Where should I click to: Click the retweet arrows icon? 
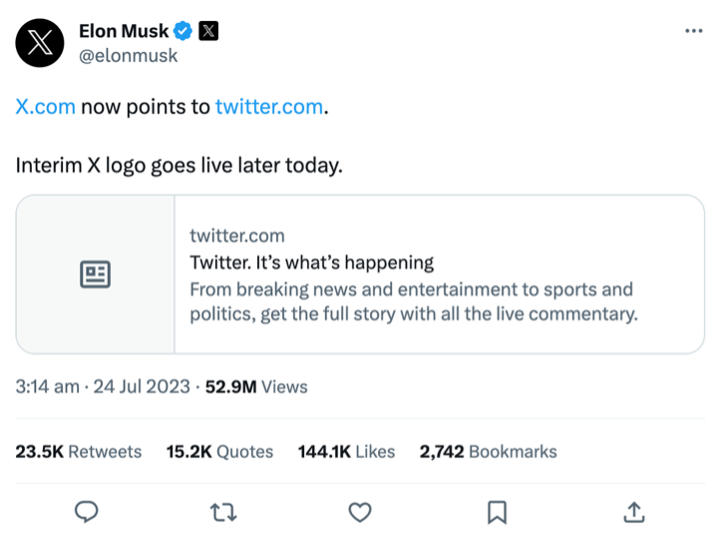pos(223,512)
